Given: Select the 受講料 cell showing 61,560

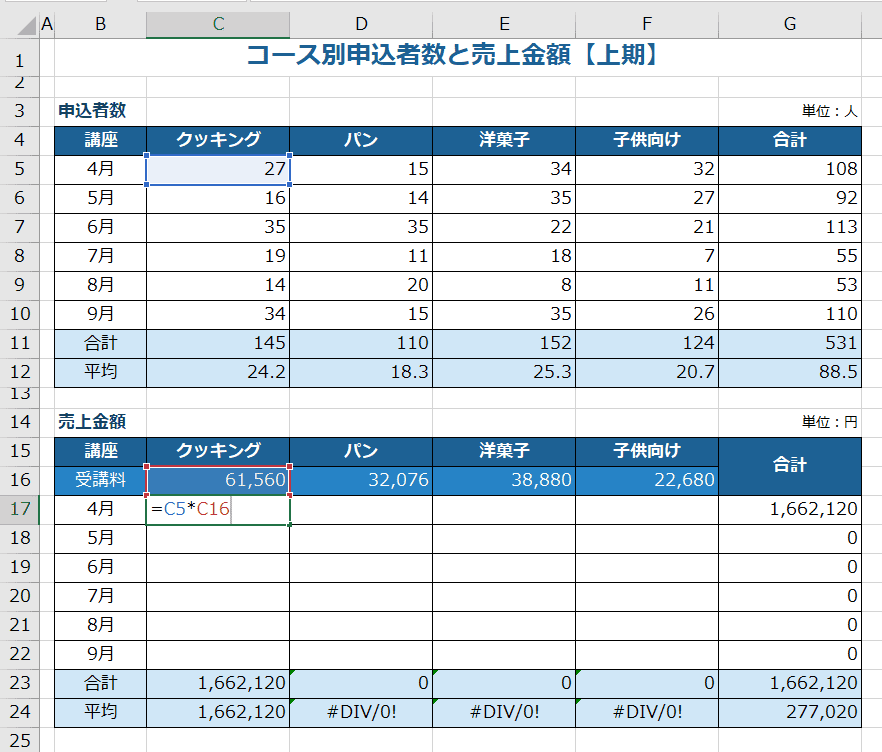Looking at the screenshot, I should 218,480.
